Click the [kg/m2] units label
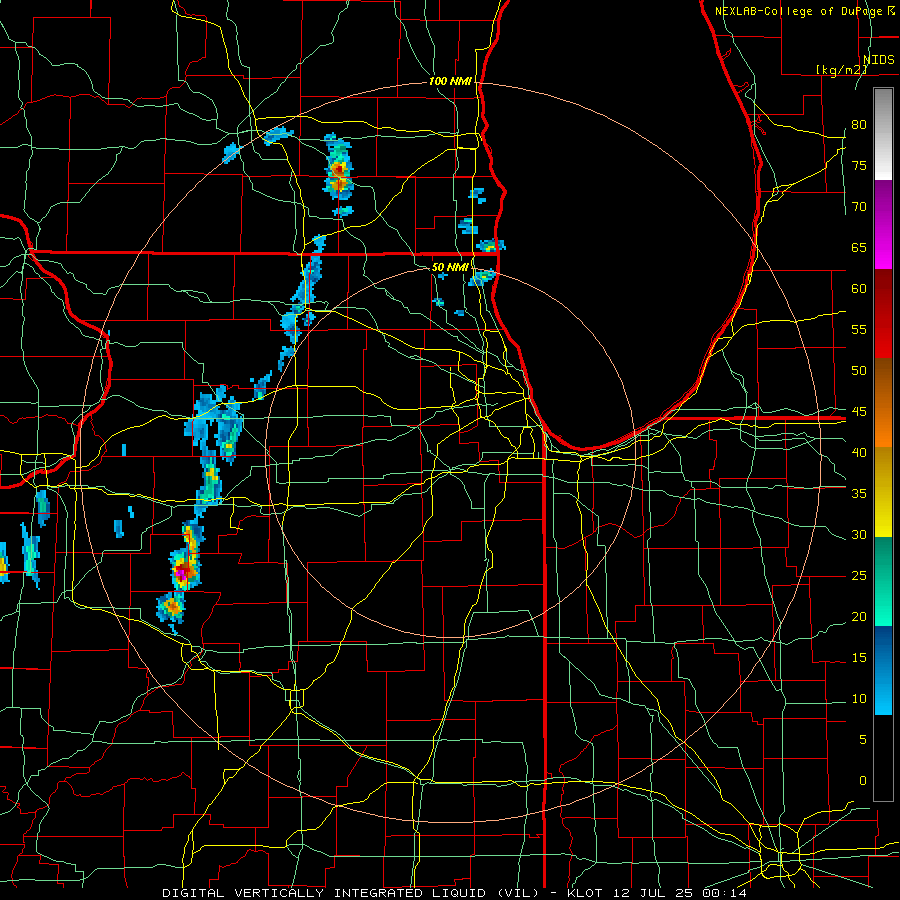900x900 pixels. (841, 69)
